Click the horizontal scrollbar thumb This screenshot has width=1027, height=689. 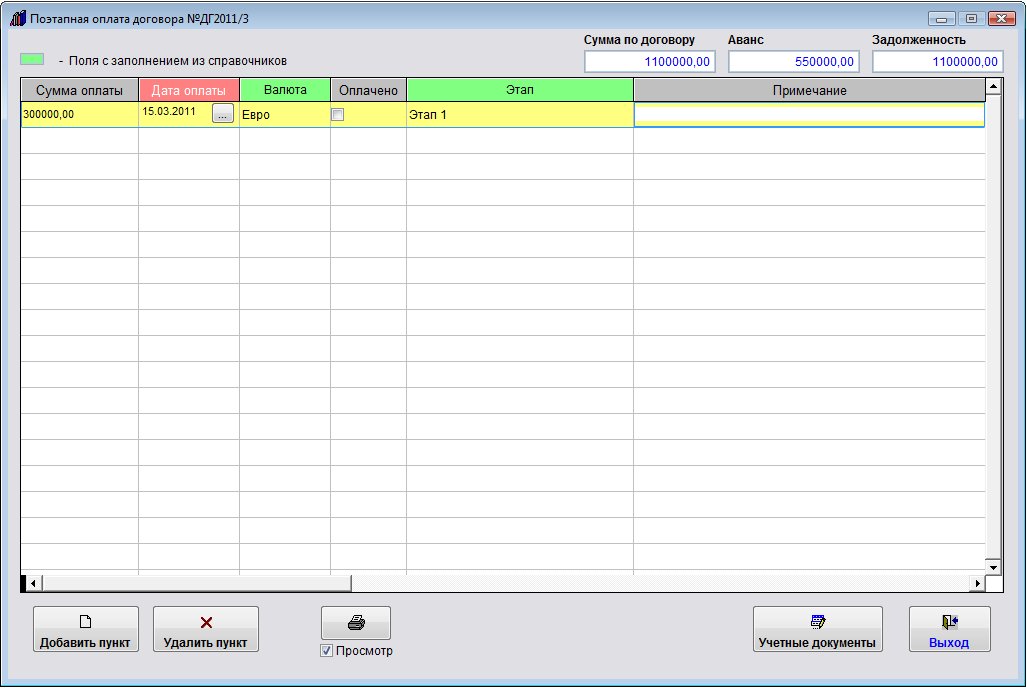tap(196, 583)
